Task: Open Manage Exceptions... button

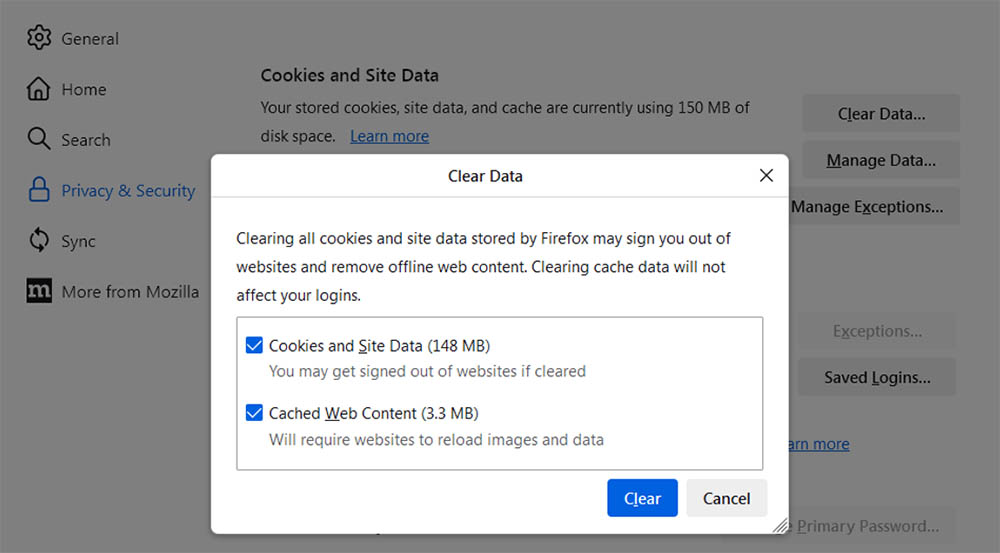Action: [874, 207]
